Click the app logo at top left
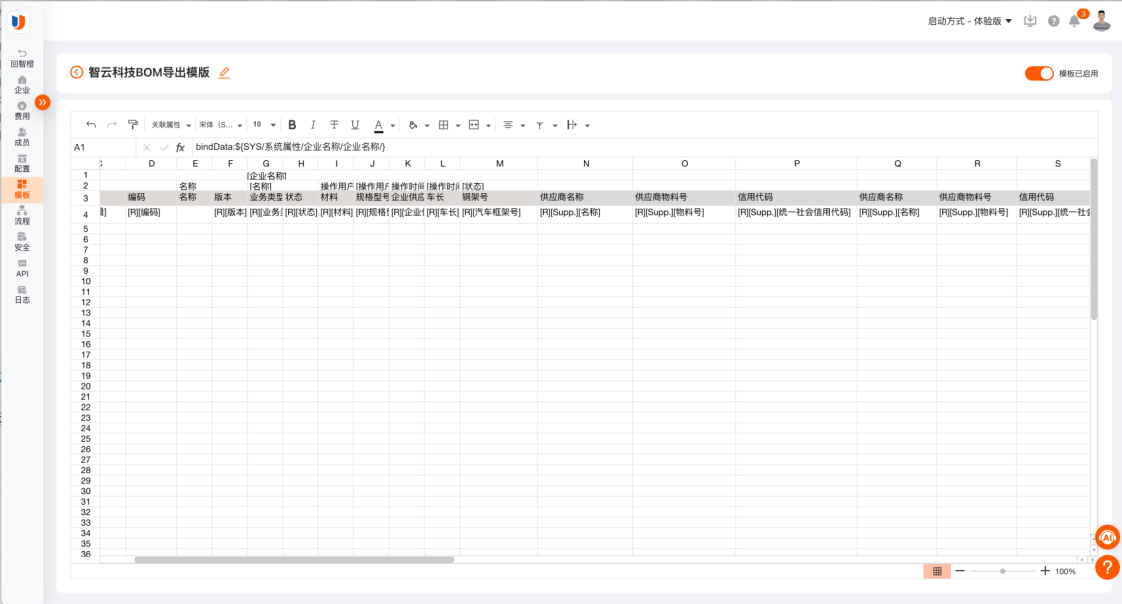 click(19, 22)
